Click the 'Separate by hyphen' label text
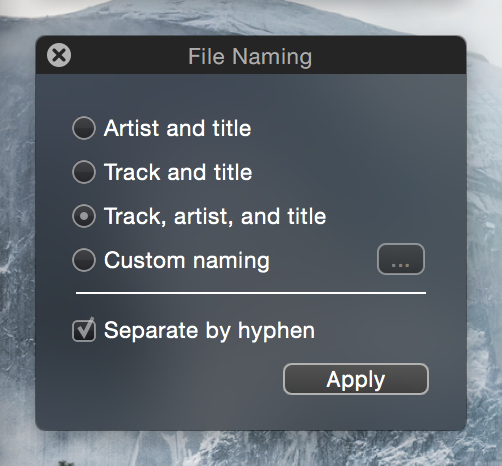This screenshot has width=502, height=466. (209, 331)
